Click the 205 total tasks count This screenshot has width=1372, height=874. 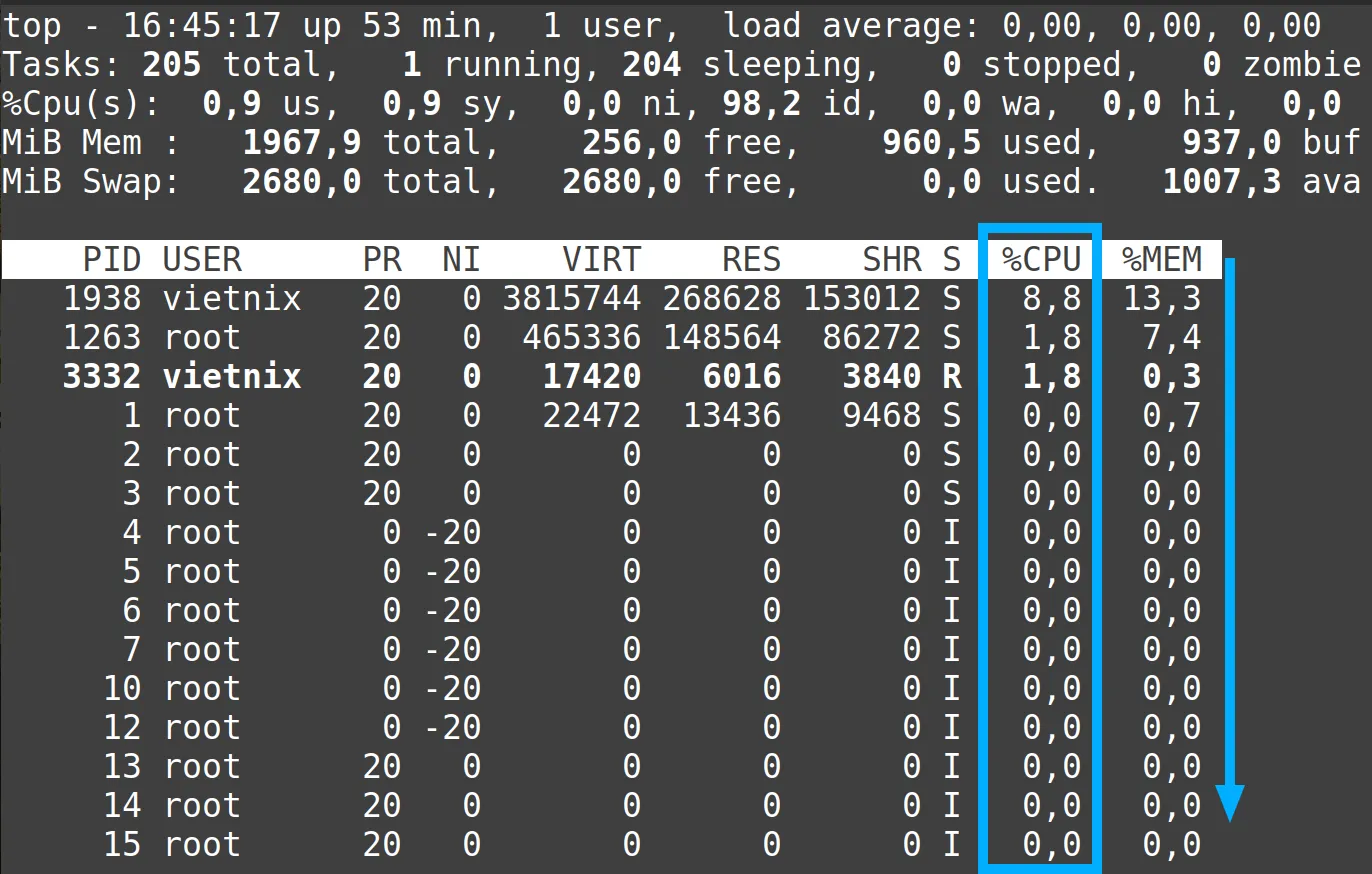[172, 65]
